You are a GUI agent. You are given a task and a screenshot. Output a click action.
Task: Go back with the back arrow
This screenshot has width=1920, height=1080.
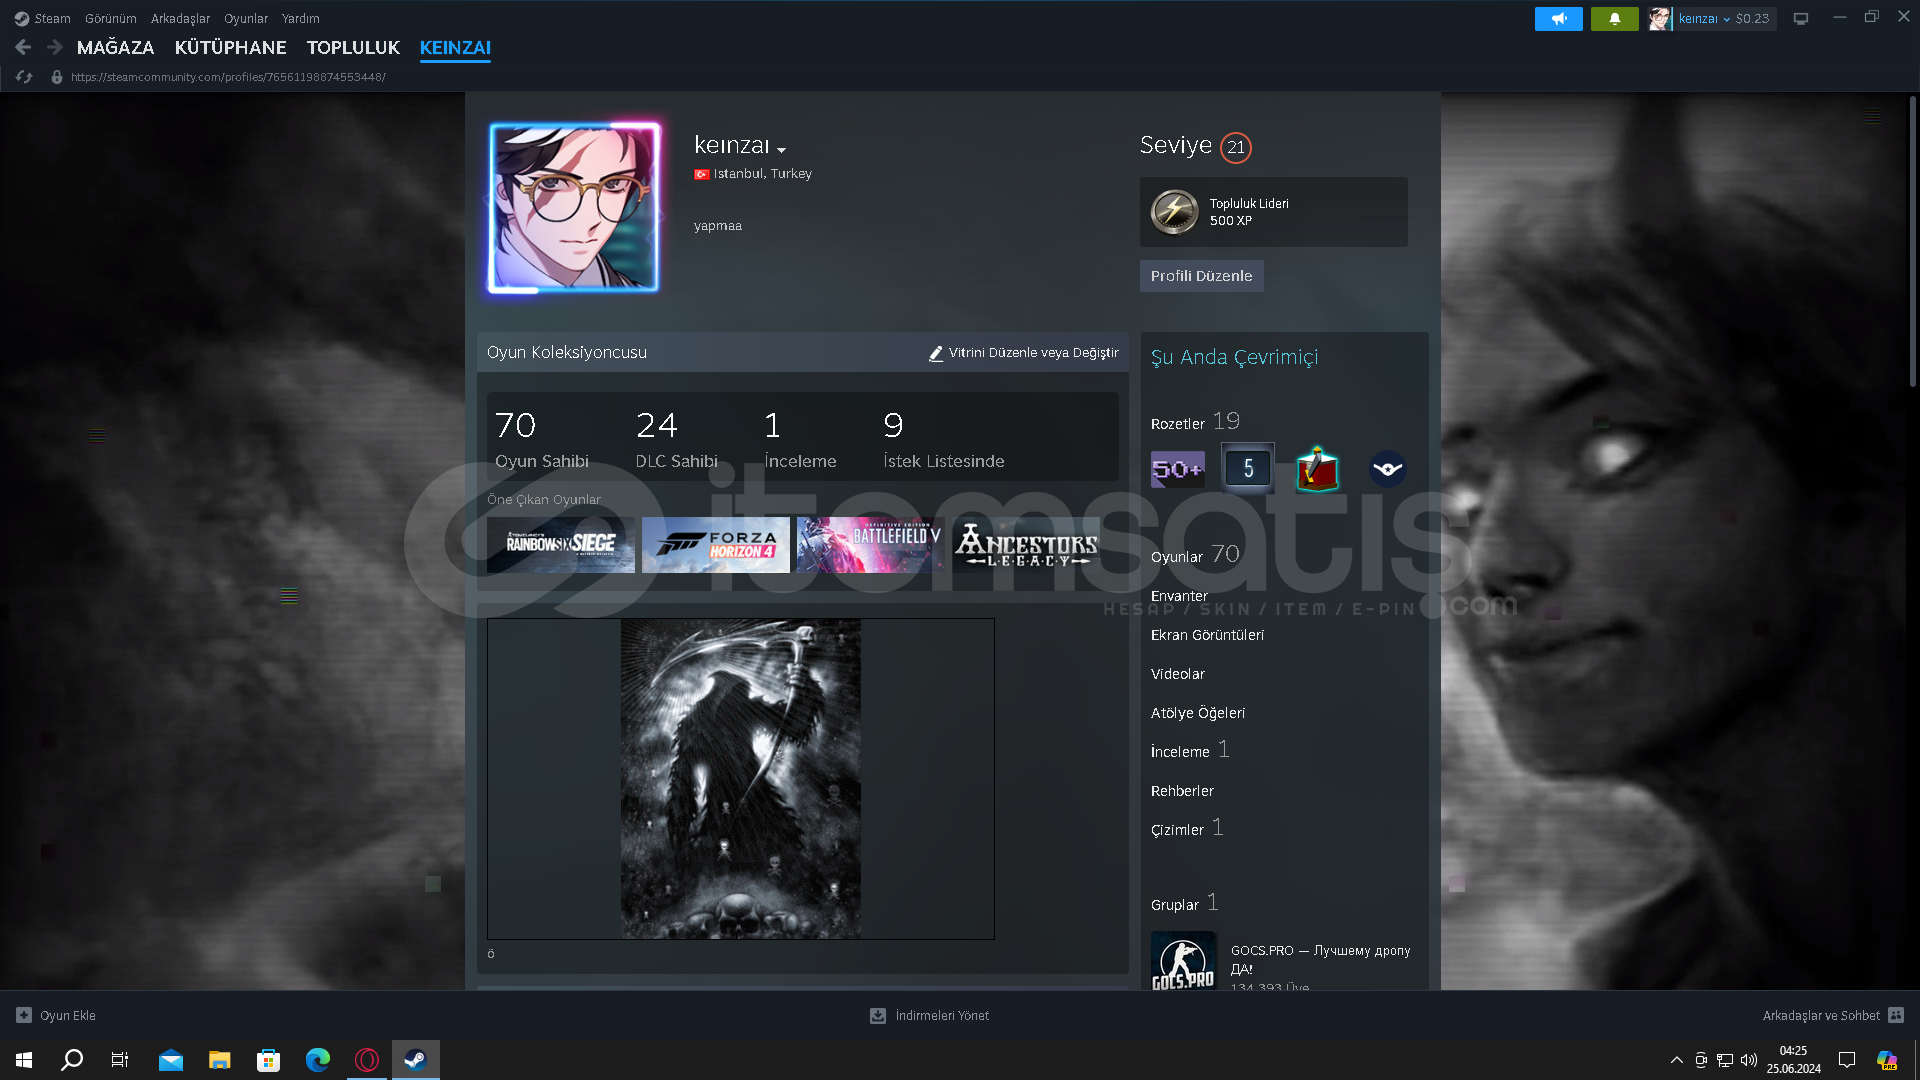(23, 47)
